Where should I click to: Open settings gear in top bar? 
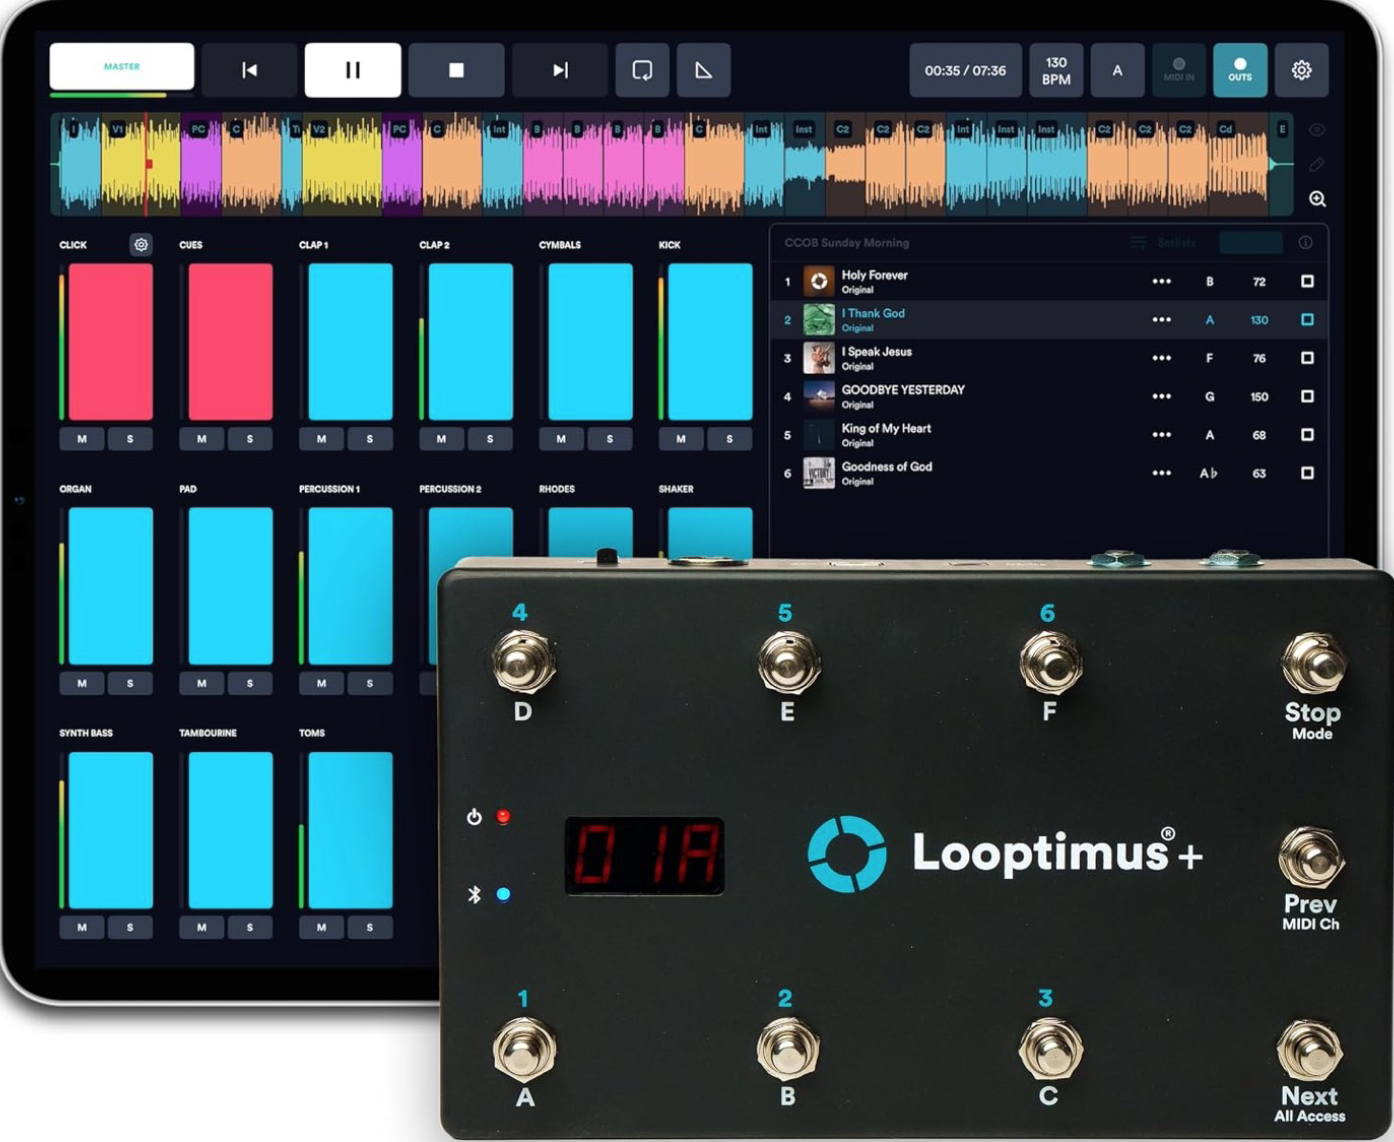(x=1301, y=70)
